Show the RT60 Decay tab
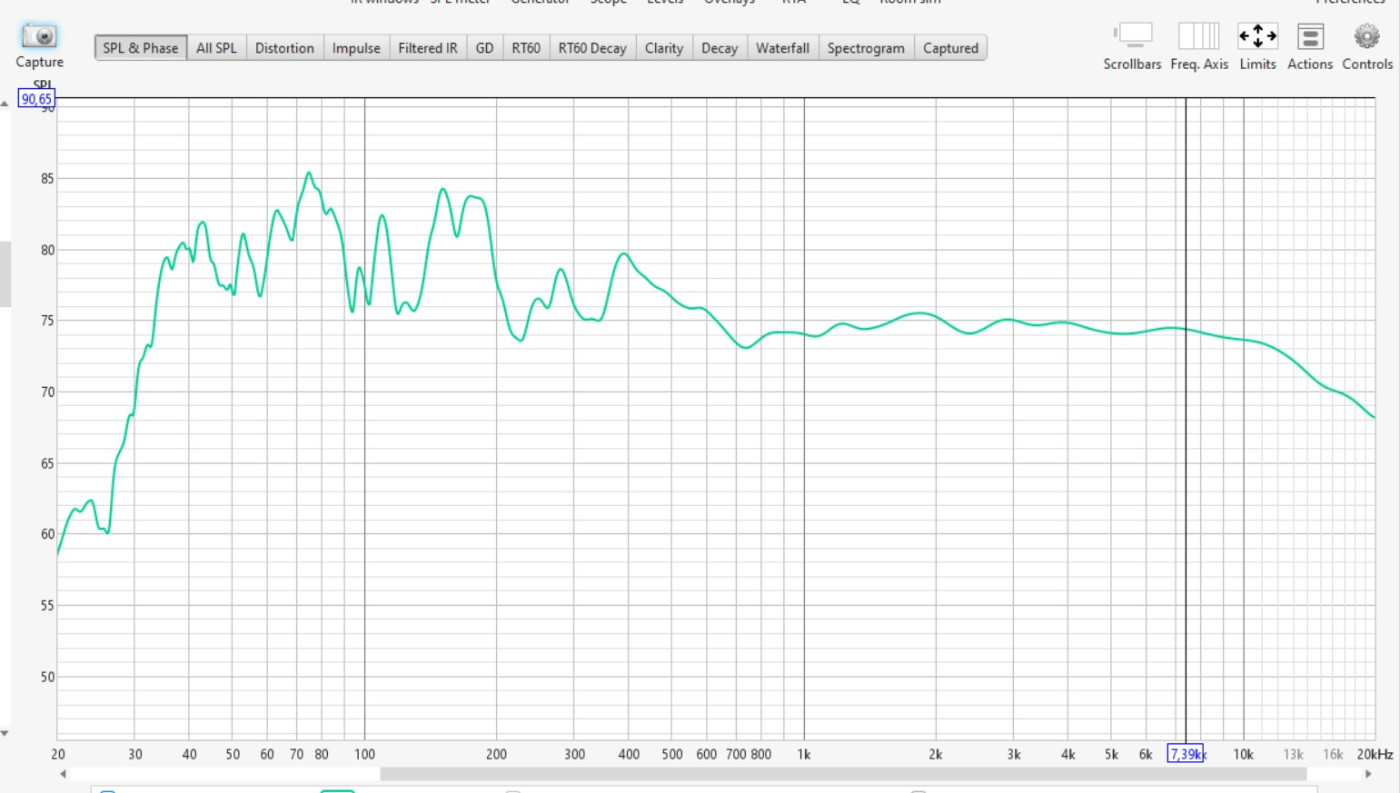Screen dimensions: 1400x793 [x=592, y=48]
